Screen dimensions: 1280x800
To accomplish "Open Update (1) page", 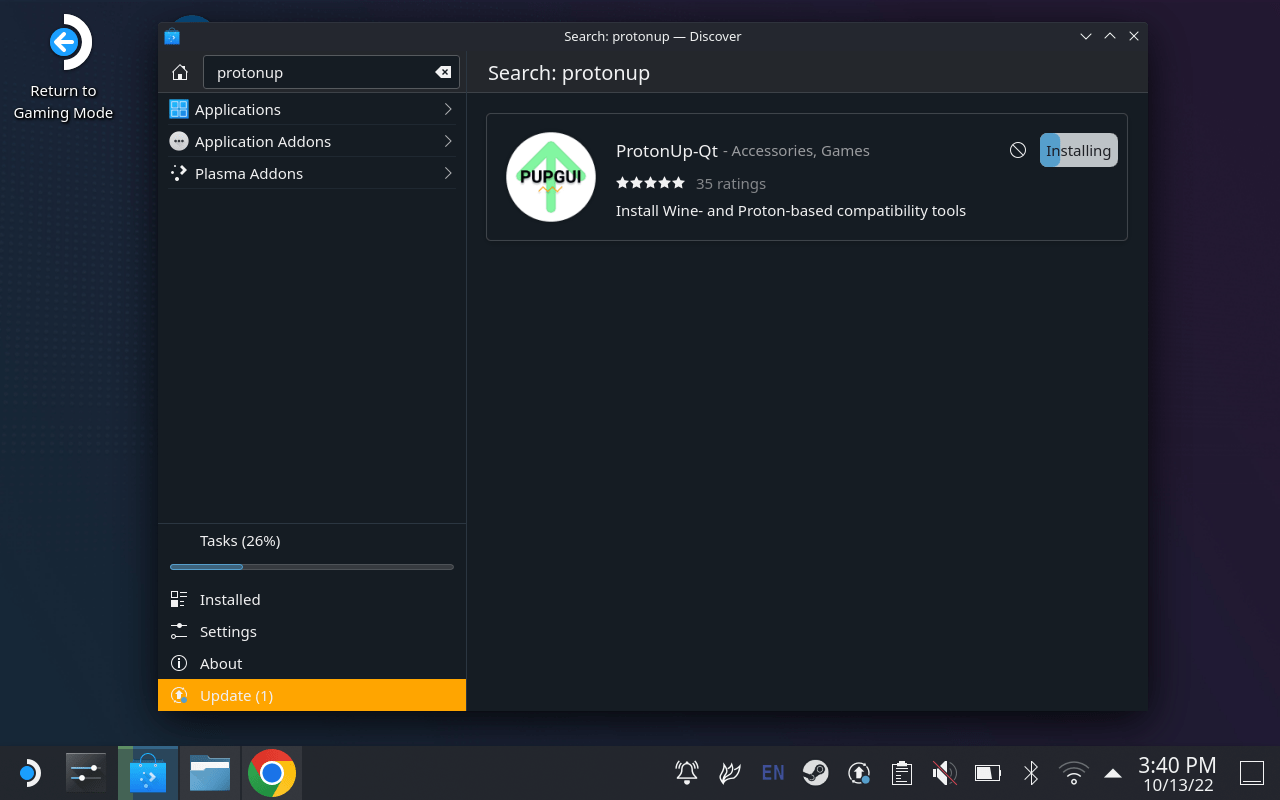I will pos(312,695).
